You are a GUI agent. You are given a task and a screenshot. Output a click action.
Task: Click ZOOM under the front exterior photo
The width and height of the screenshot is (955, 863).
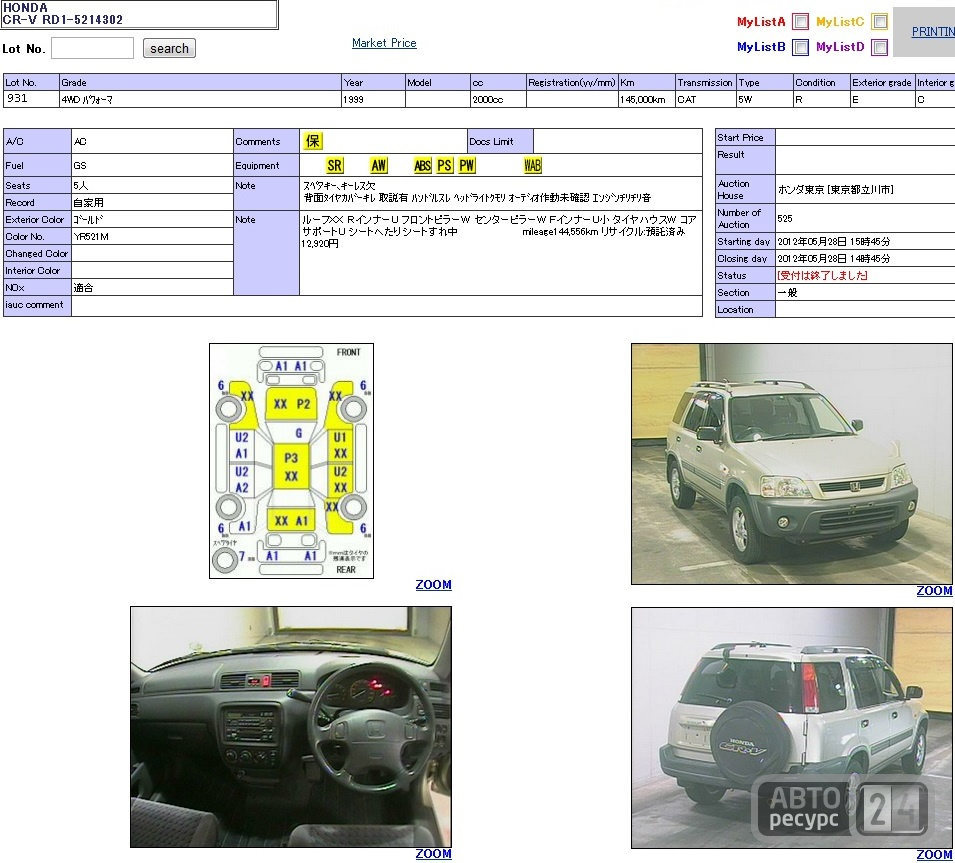pyautogui.click(x=934, y=591)
